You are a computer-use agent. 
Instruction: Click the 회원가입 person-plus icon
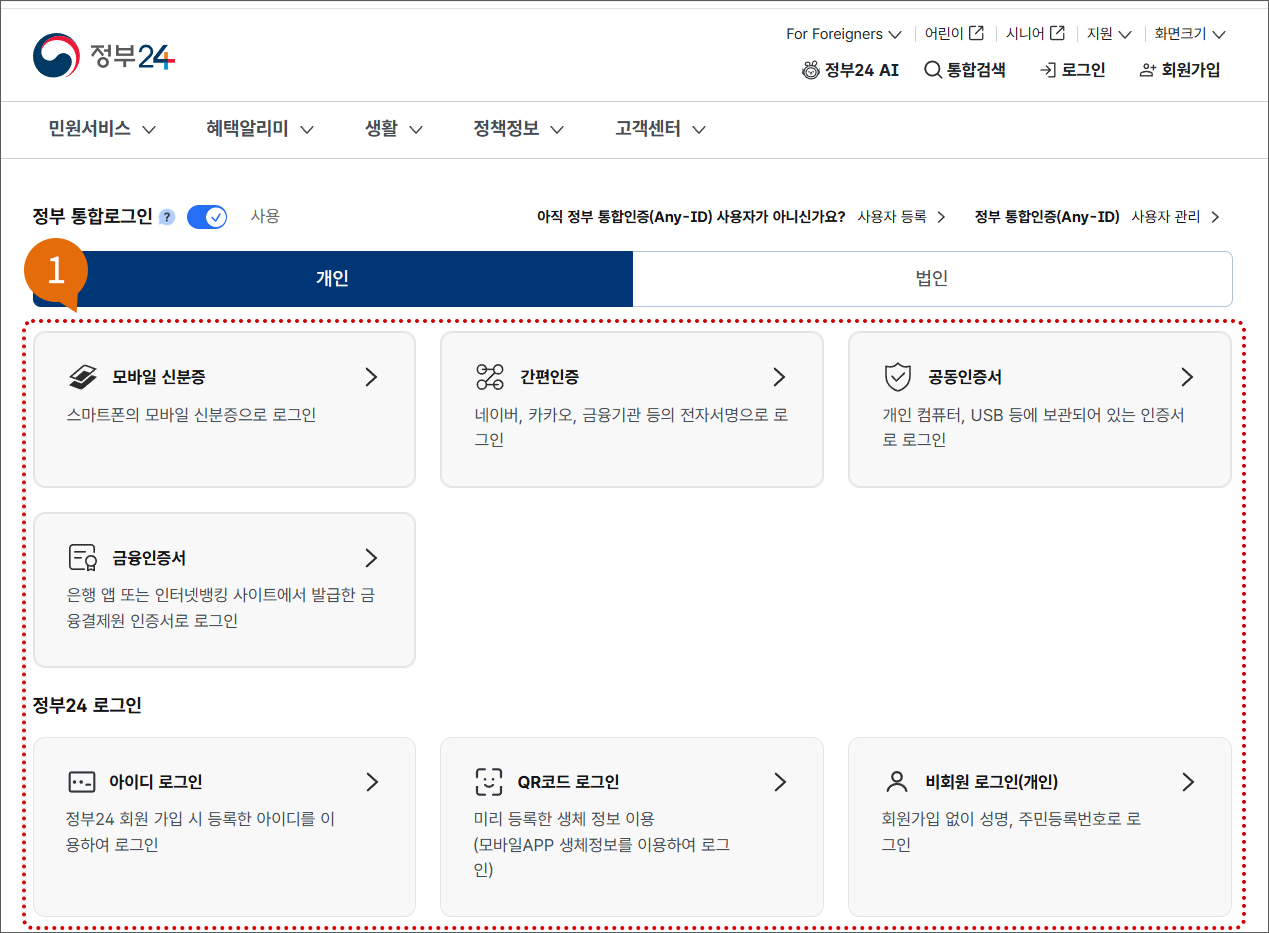pos(1147,70)
